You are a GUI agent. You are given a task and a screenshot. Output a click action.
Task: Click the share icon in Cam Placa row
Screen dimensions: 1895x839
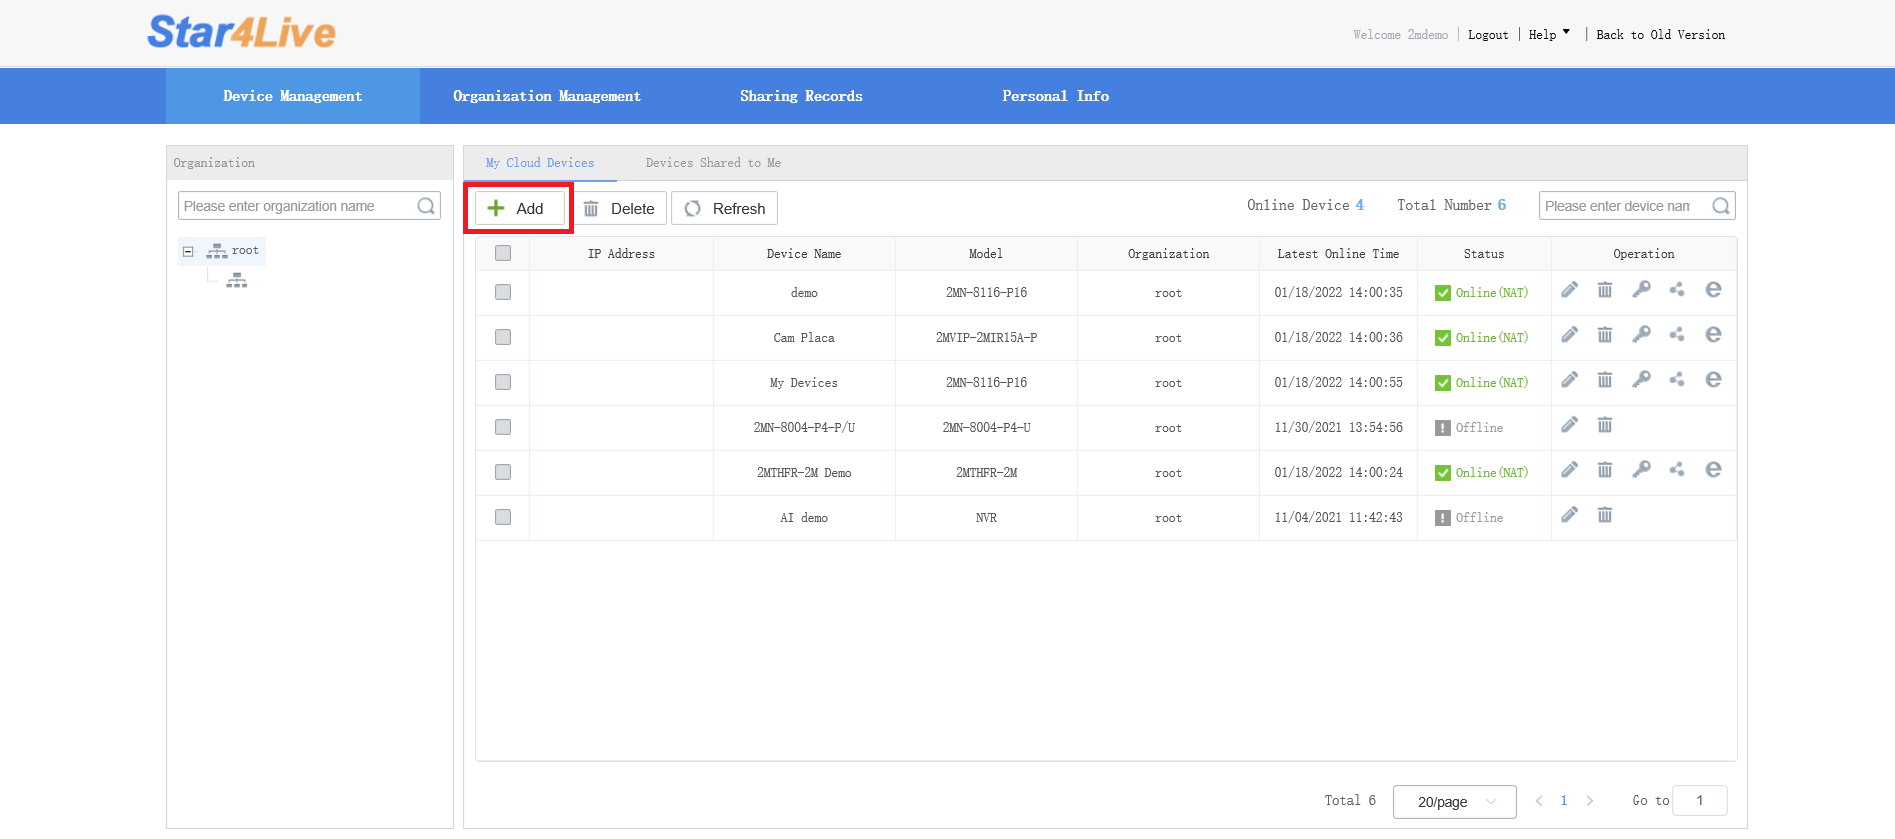click(x=1677, y=335)
